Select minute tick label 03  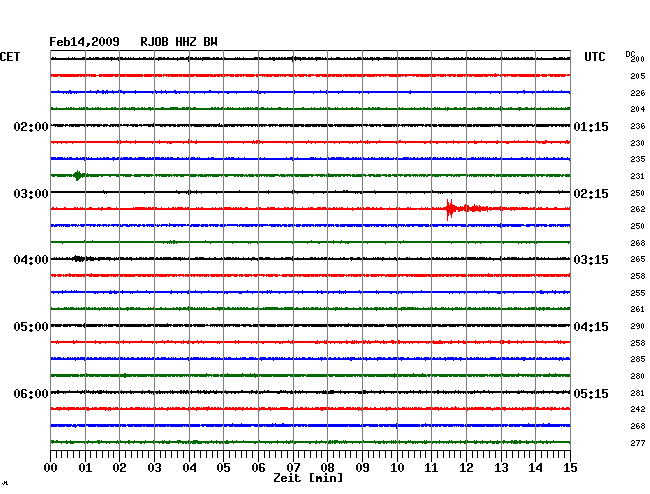click(x=155, y=468)
